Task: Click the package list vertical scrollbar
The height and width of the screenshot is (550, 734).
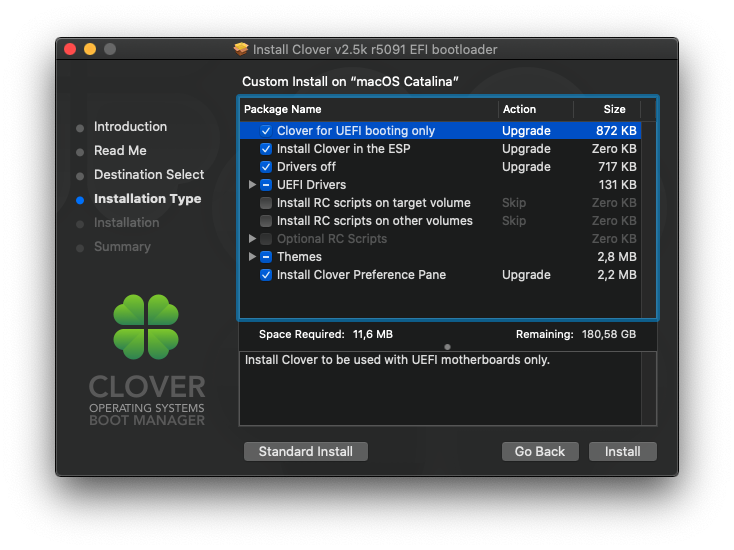Action: coord(648,220)
